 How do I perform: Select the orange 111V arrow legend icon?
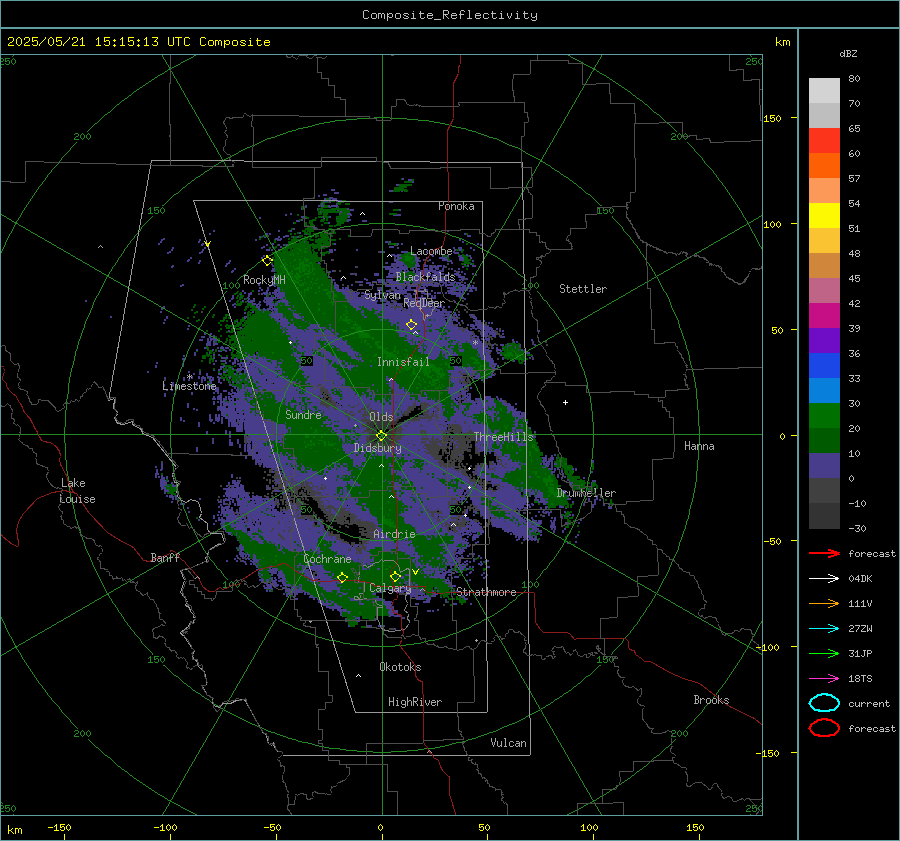pyautogui.click(x=824, y=603)
